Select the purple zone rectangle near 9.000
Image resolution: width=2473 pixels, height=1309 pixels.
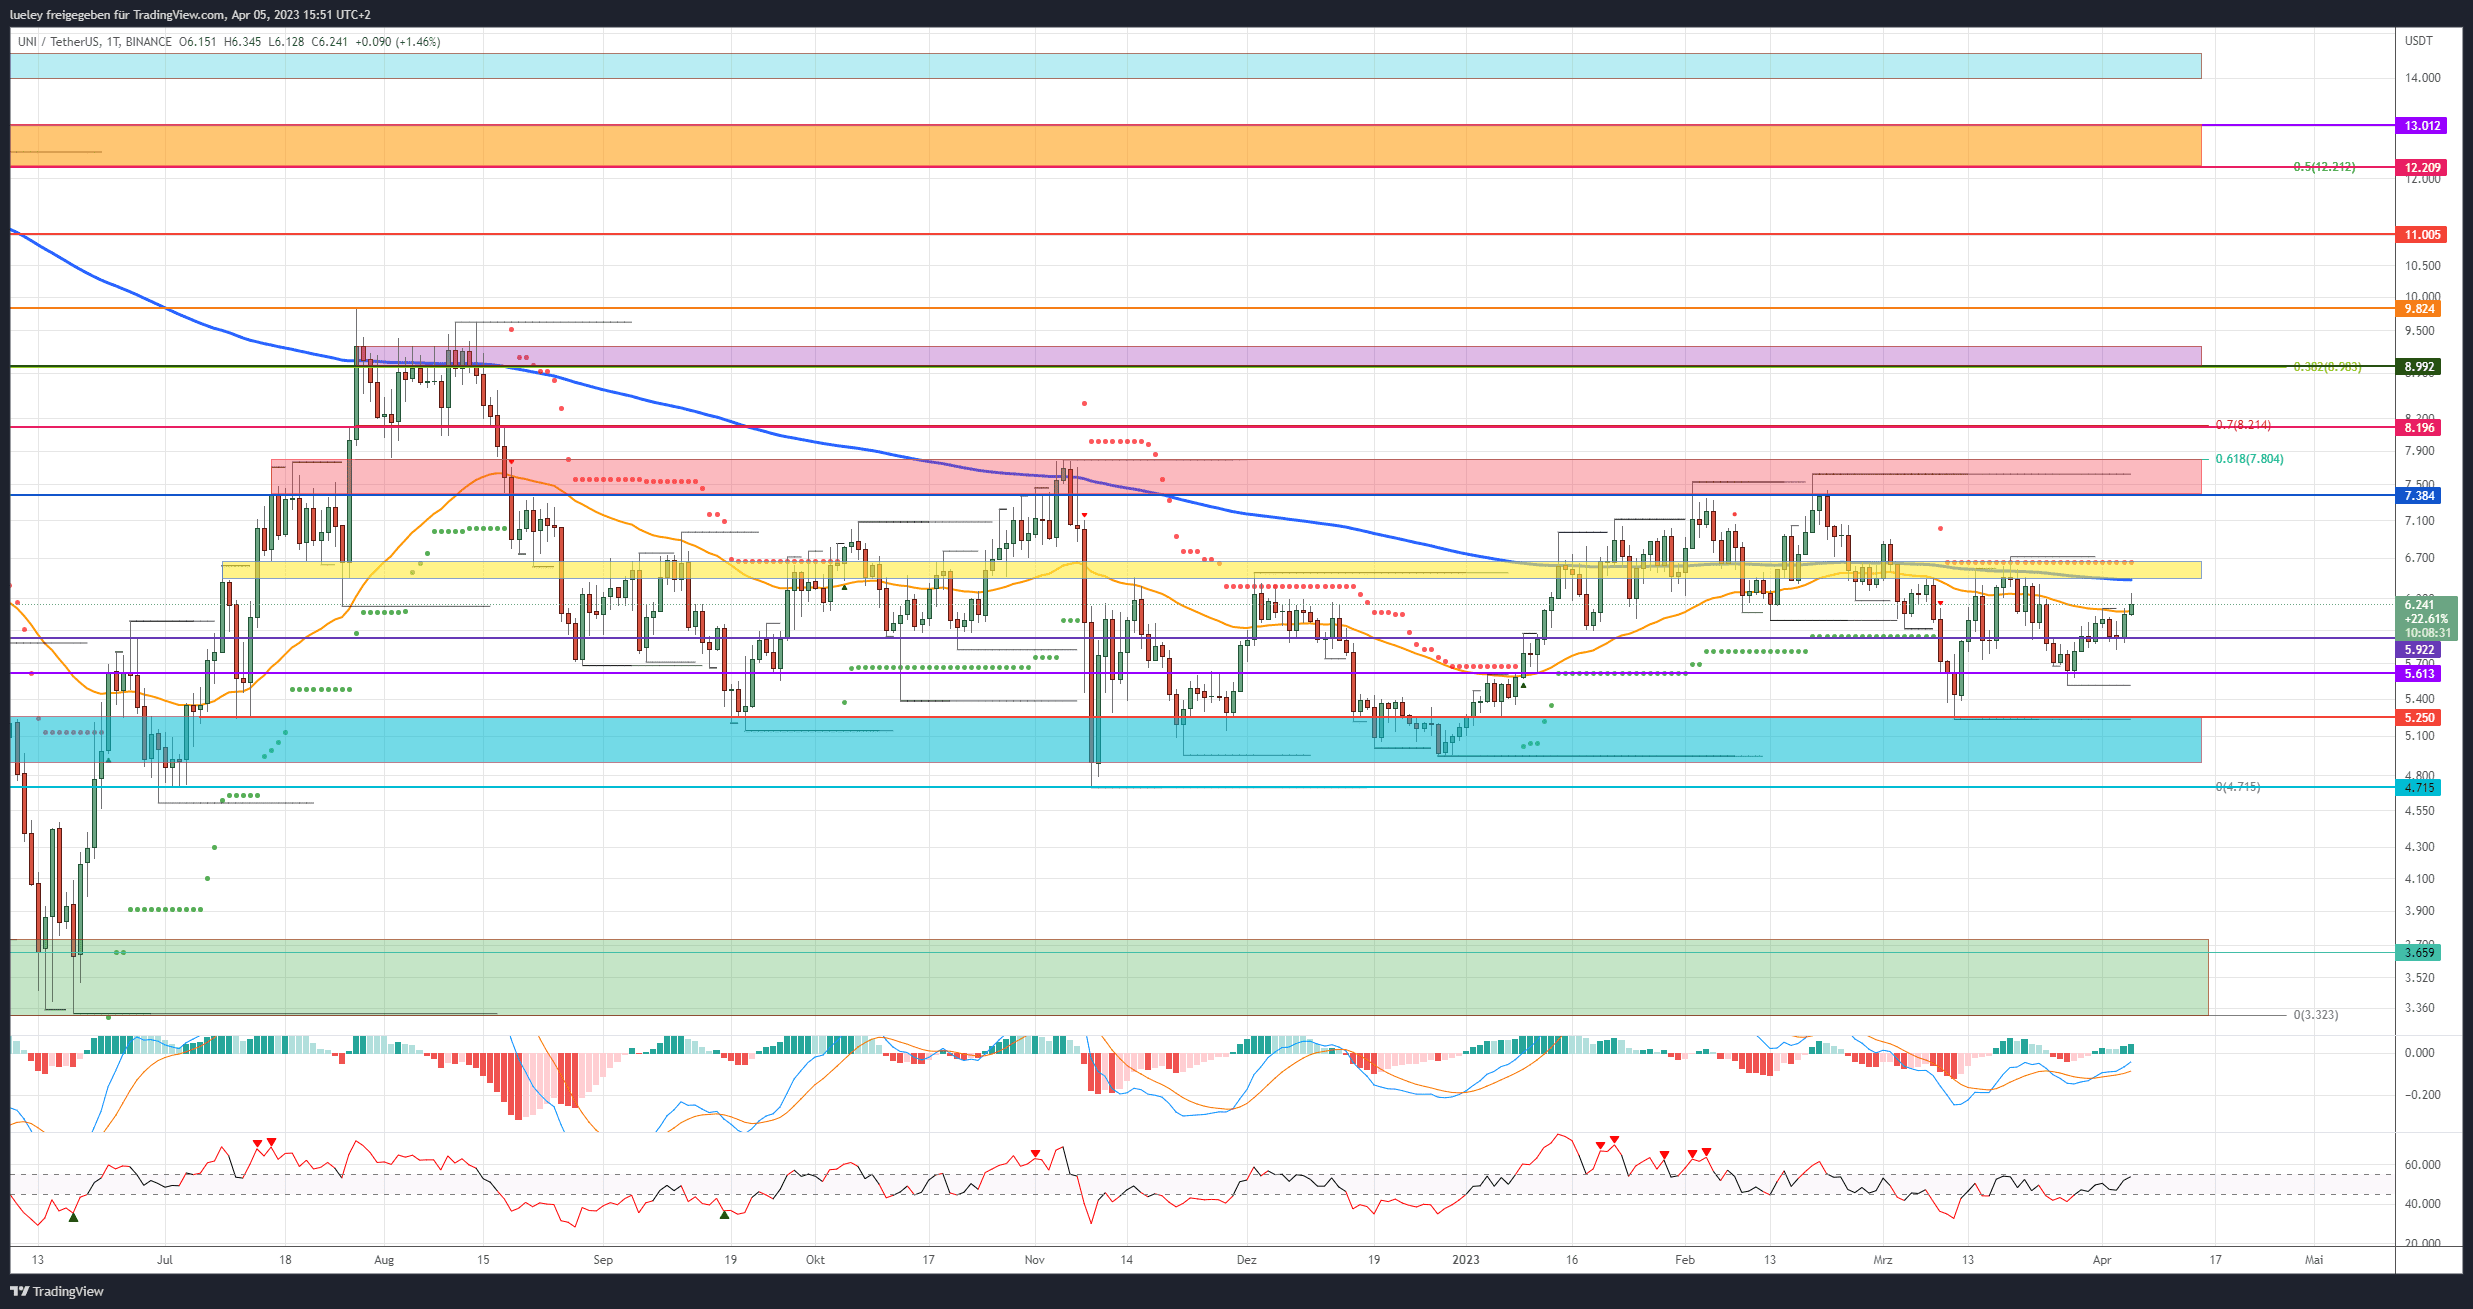coord(1278,356)
